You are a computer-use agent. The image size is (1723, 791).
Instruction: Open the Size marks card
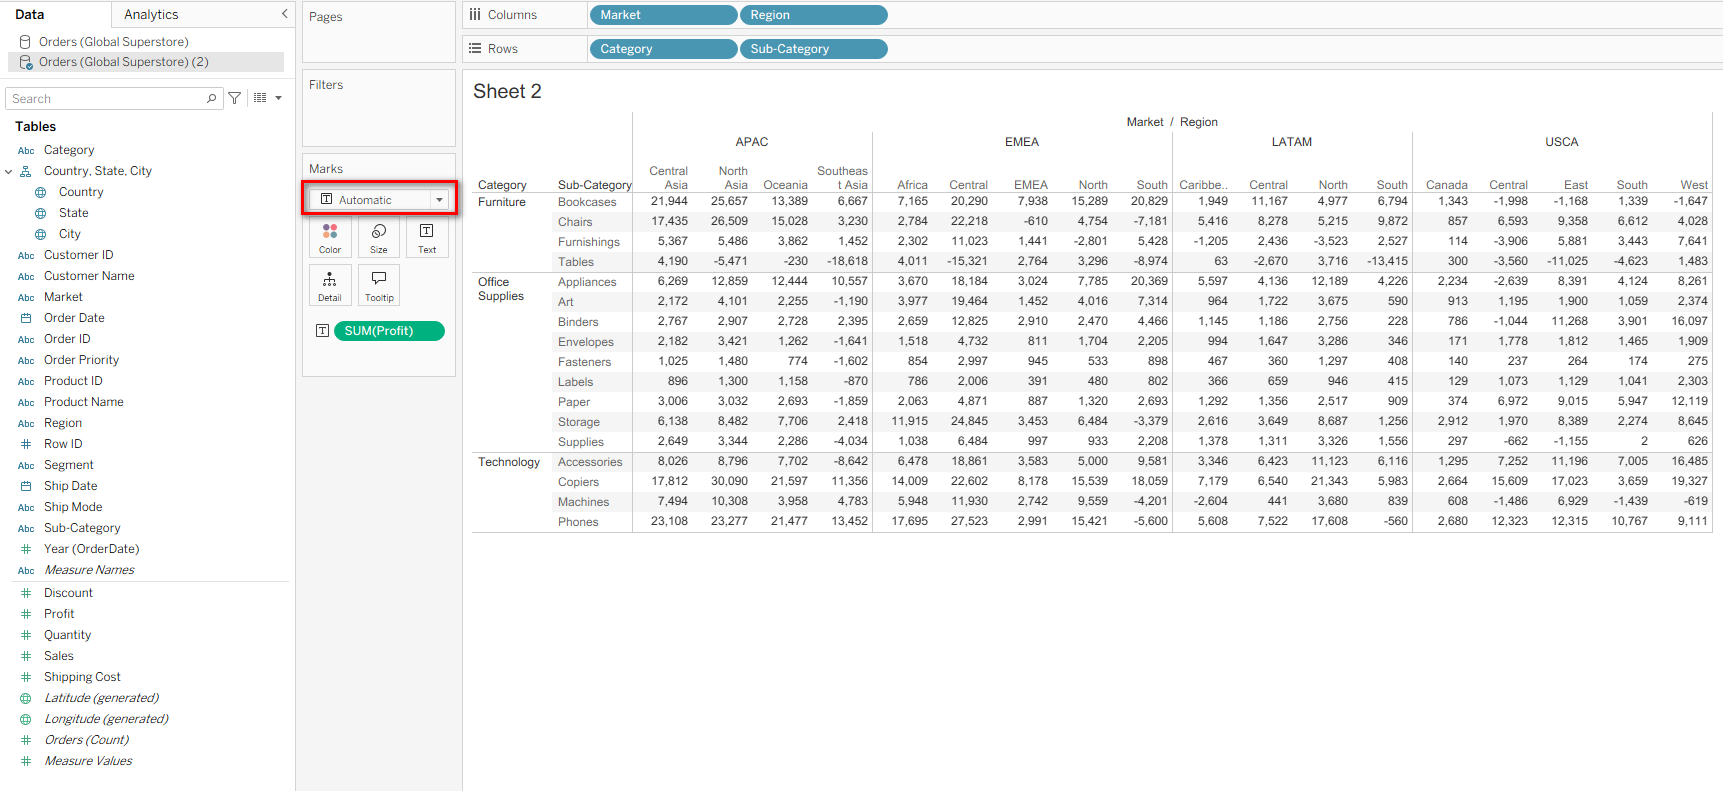(x=379, y=238)
